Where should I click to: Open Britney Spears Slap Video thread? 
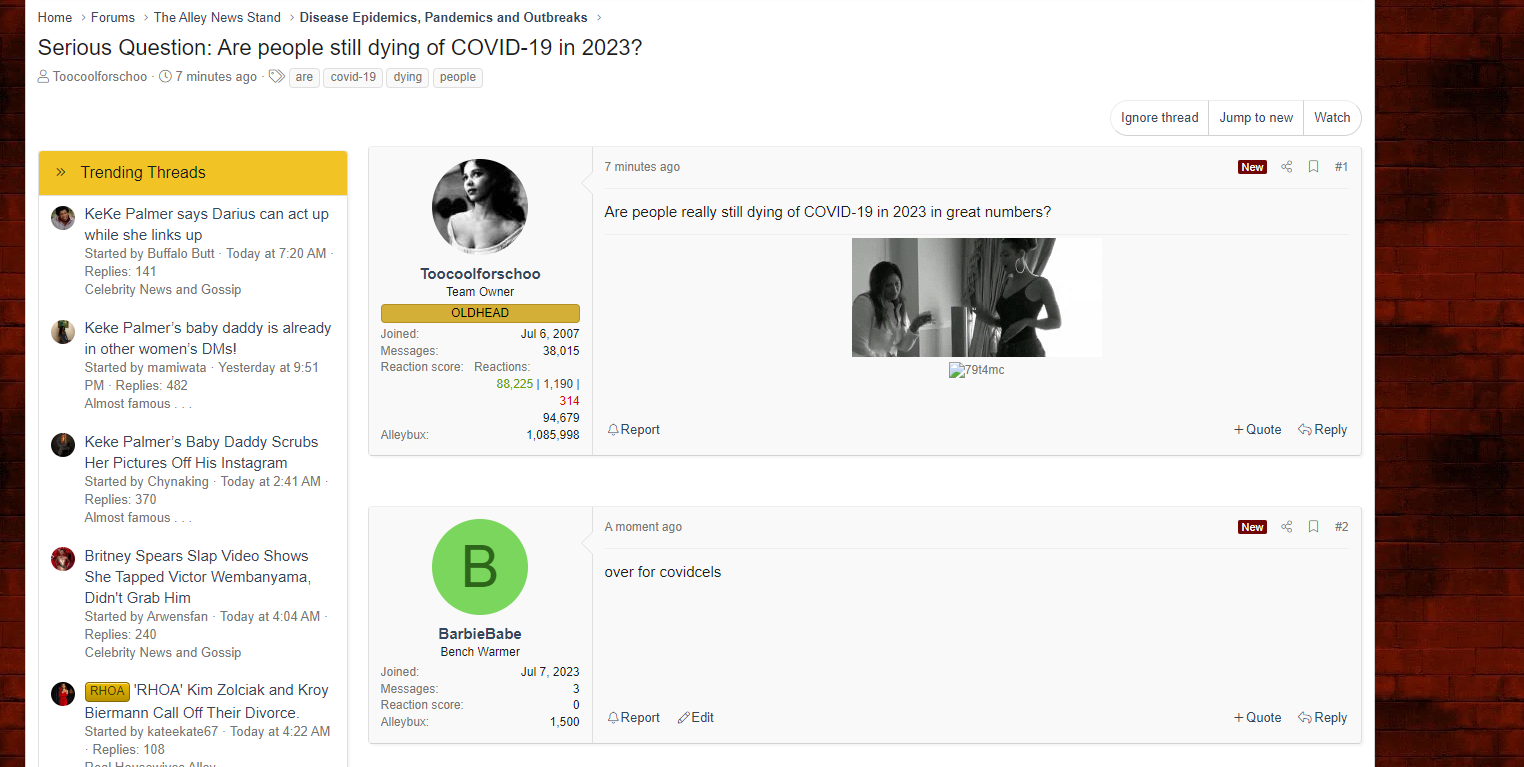198,577
